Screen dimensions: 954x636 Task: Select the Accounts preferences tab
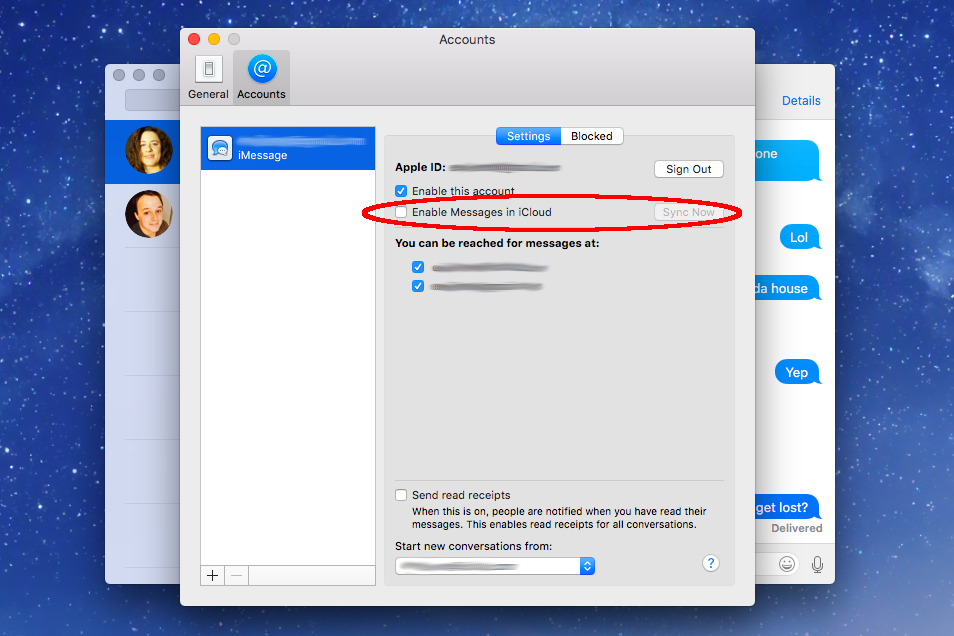262,77
